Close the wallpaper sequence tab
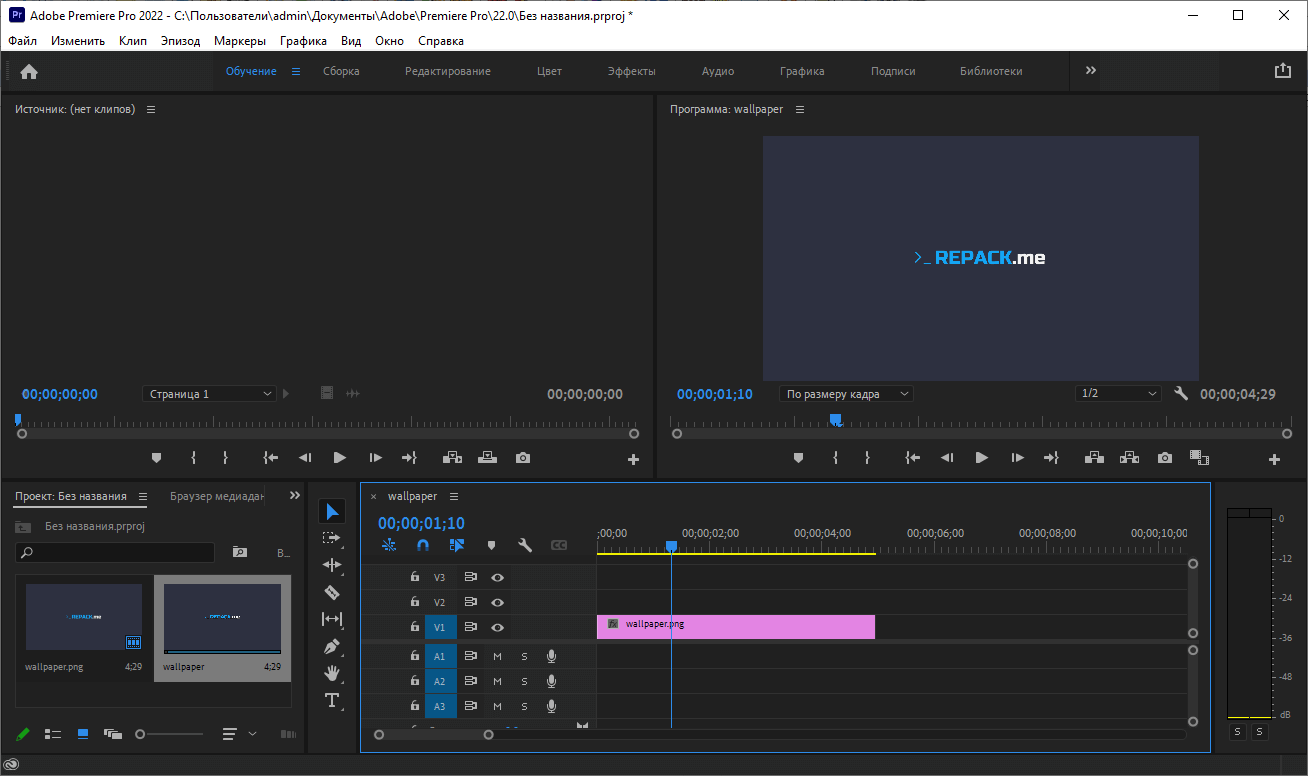 374,497
